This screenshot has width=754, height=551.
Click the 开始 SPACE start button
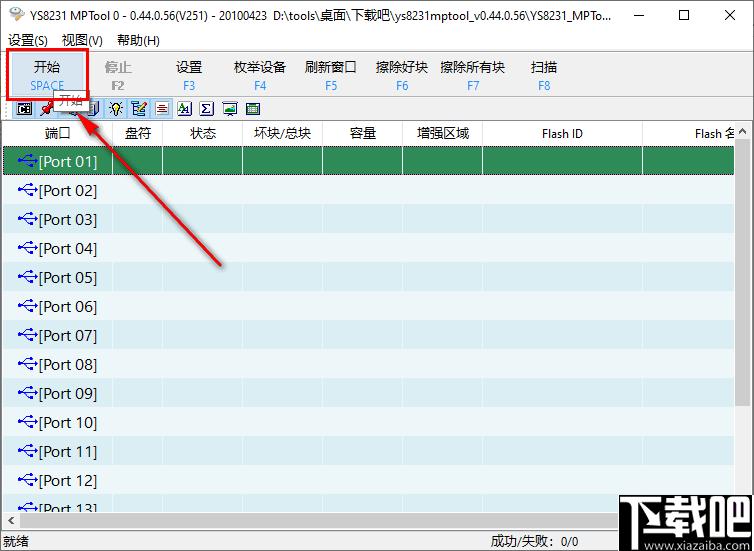click(x=47, y=75)
